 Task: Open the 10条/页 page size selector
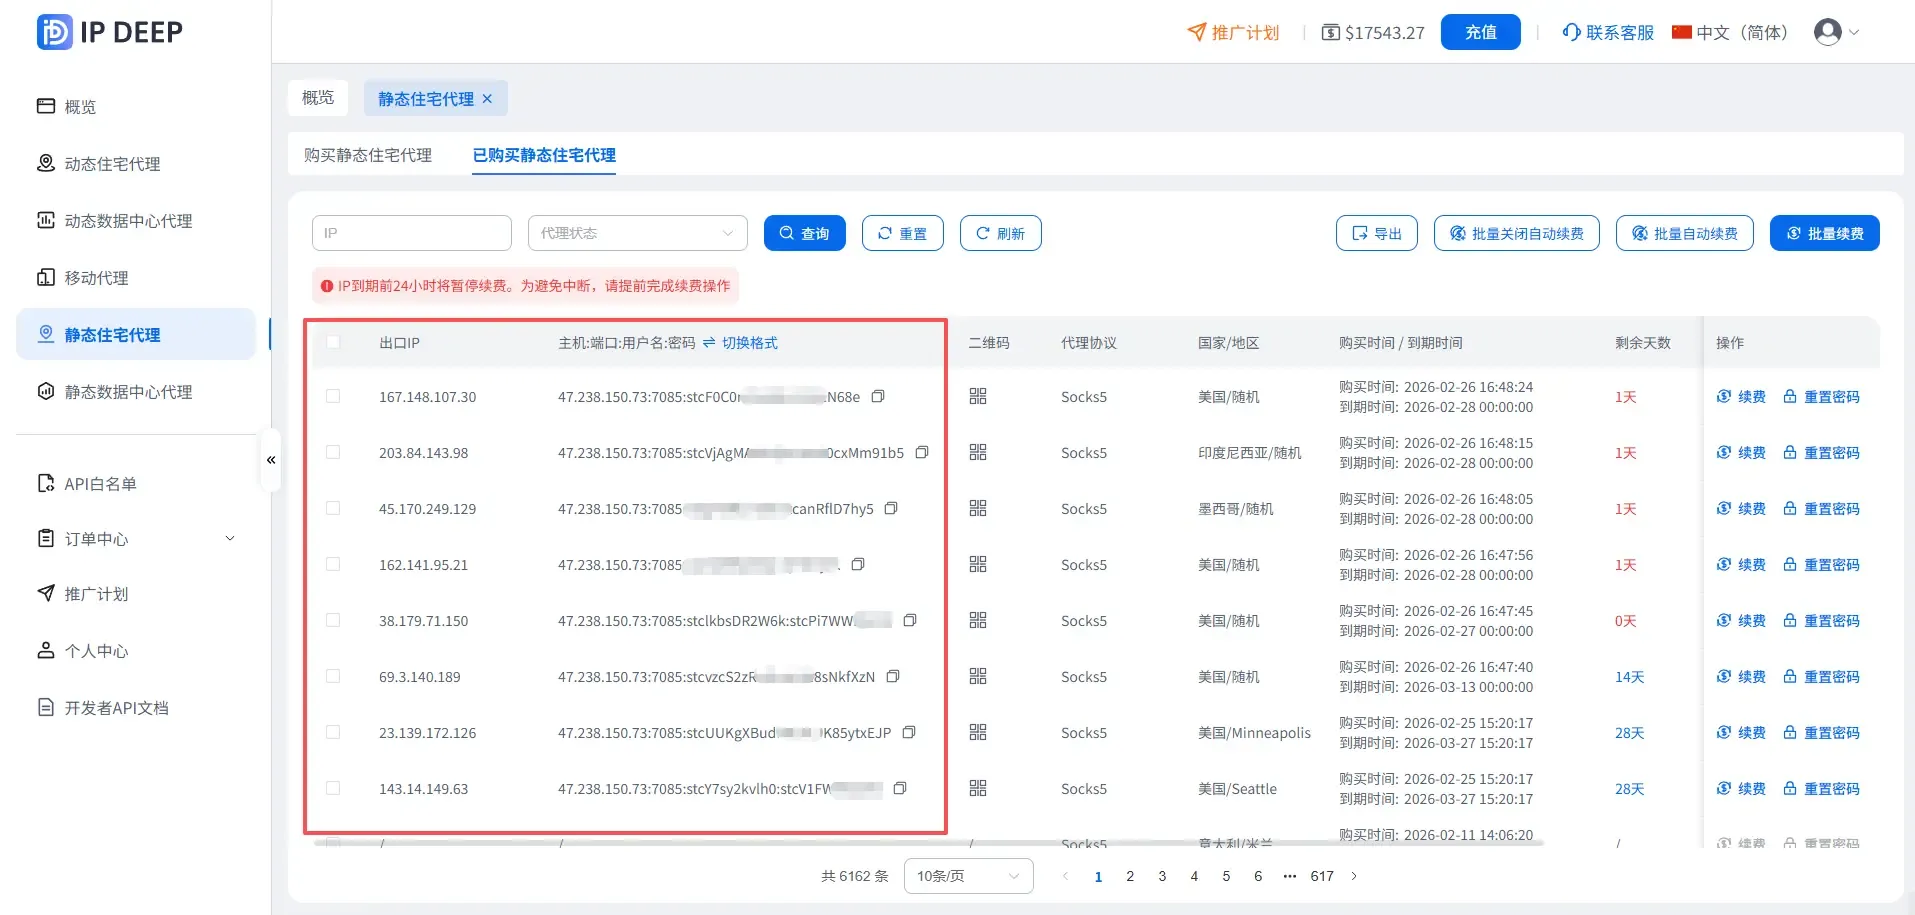point(966,875)
